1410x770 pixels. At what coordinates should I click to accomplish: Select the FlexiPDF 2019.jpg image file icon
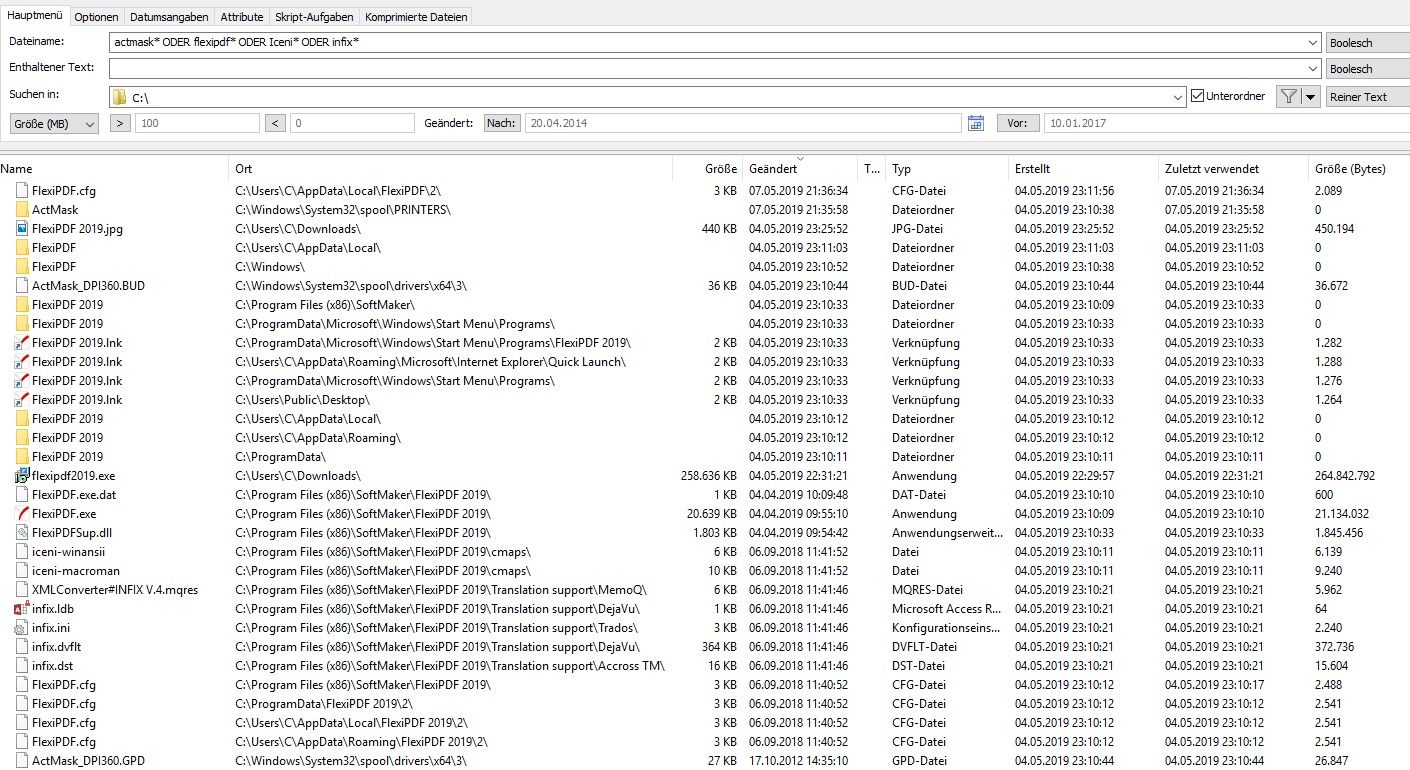(22, 229)
